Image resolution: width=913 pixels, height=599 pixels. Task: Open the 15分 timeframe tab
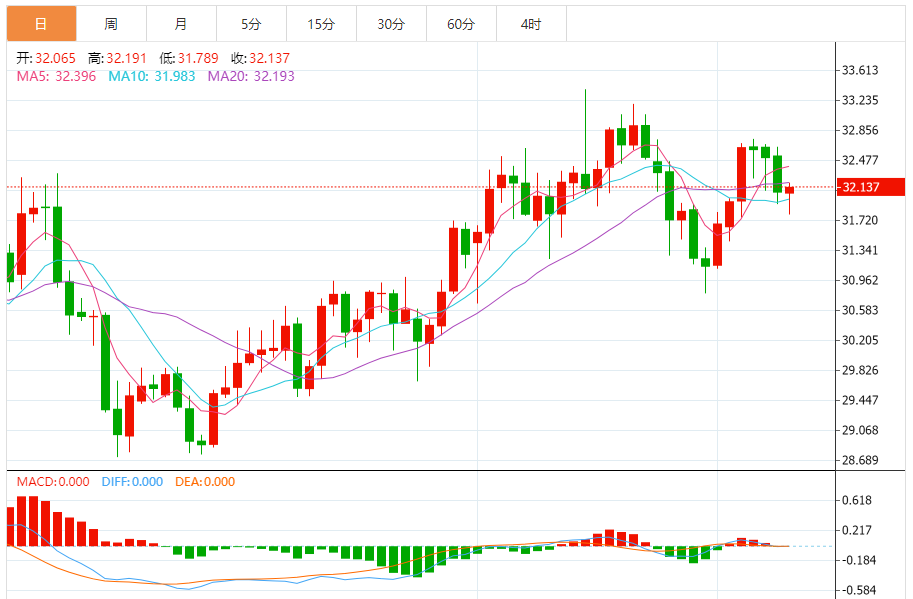[x=321, y=24]
